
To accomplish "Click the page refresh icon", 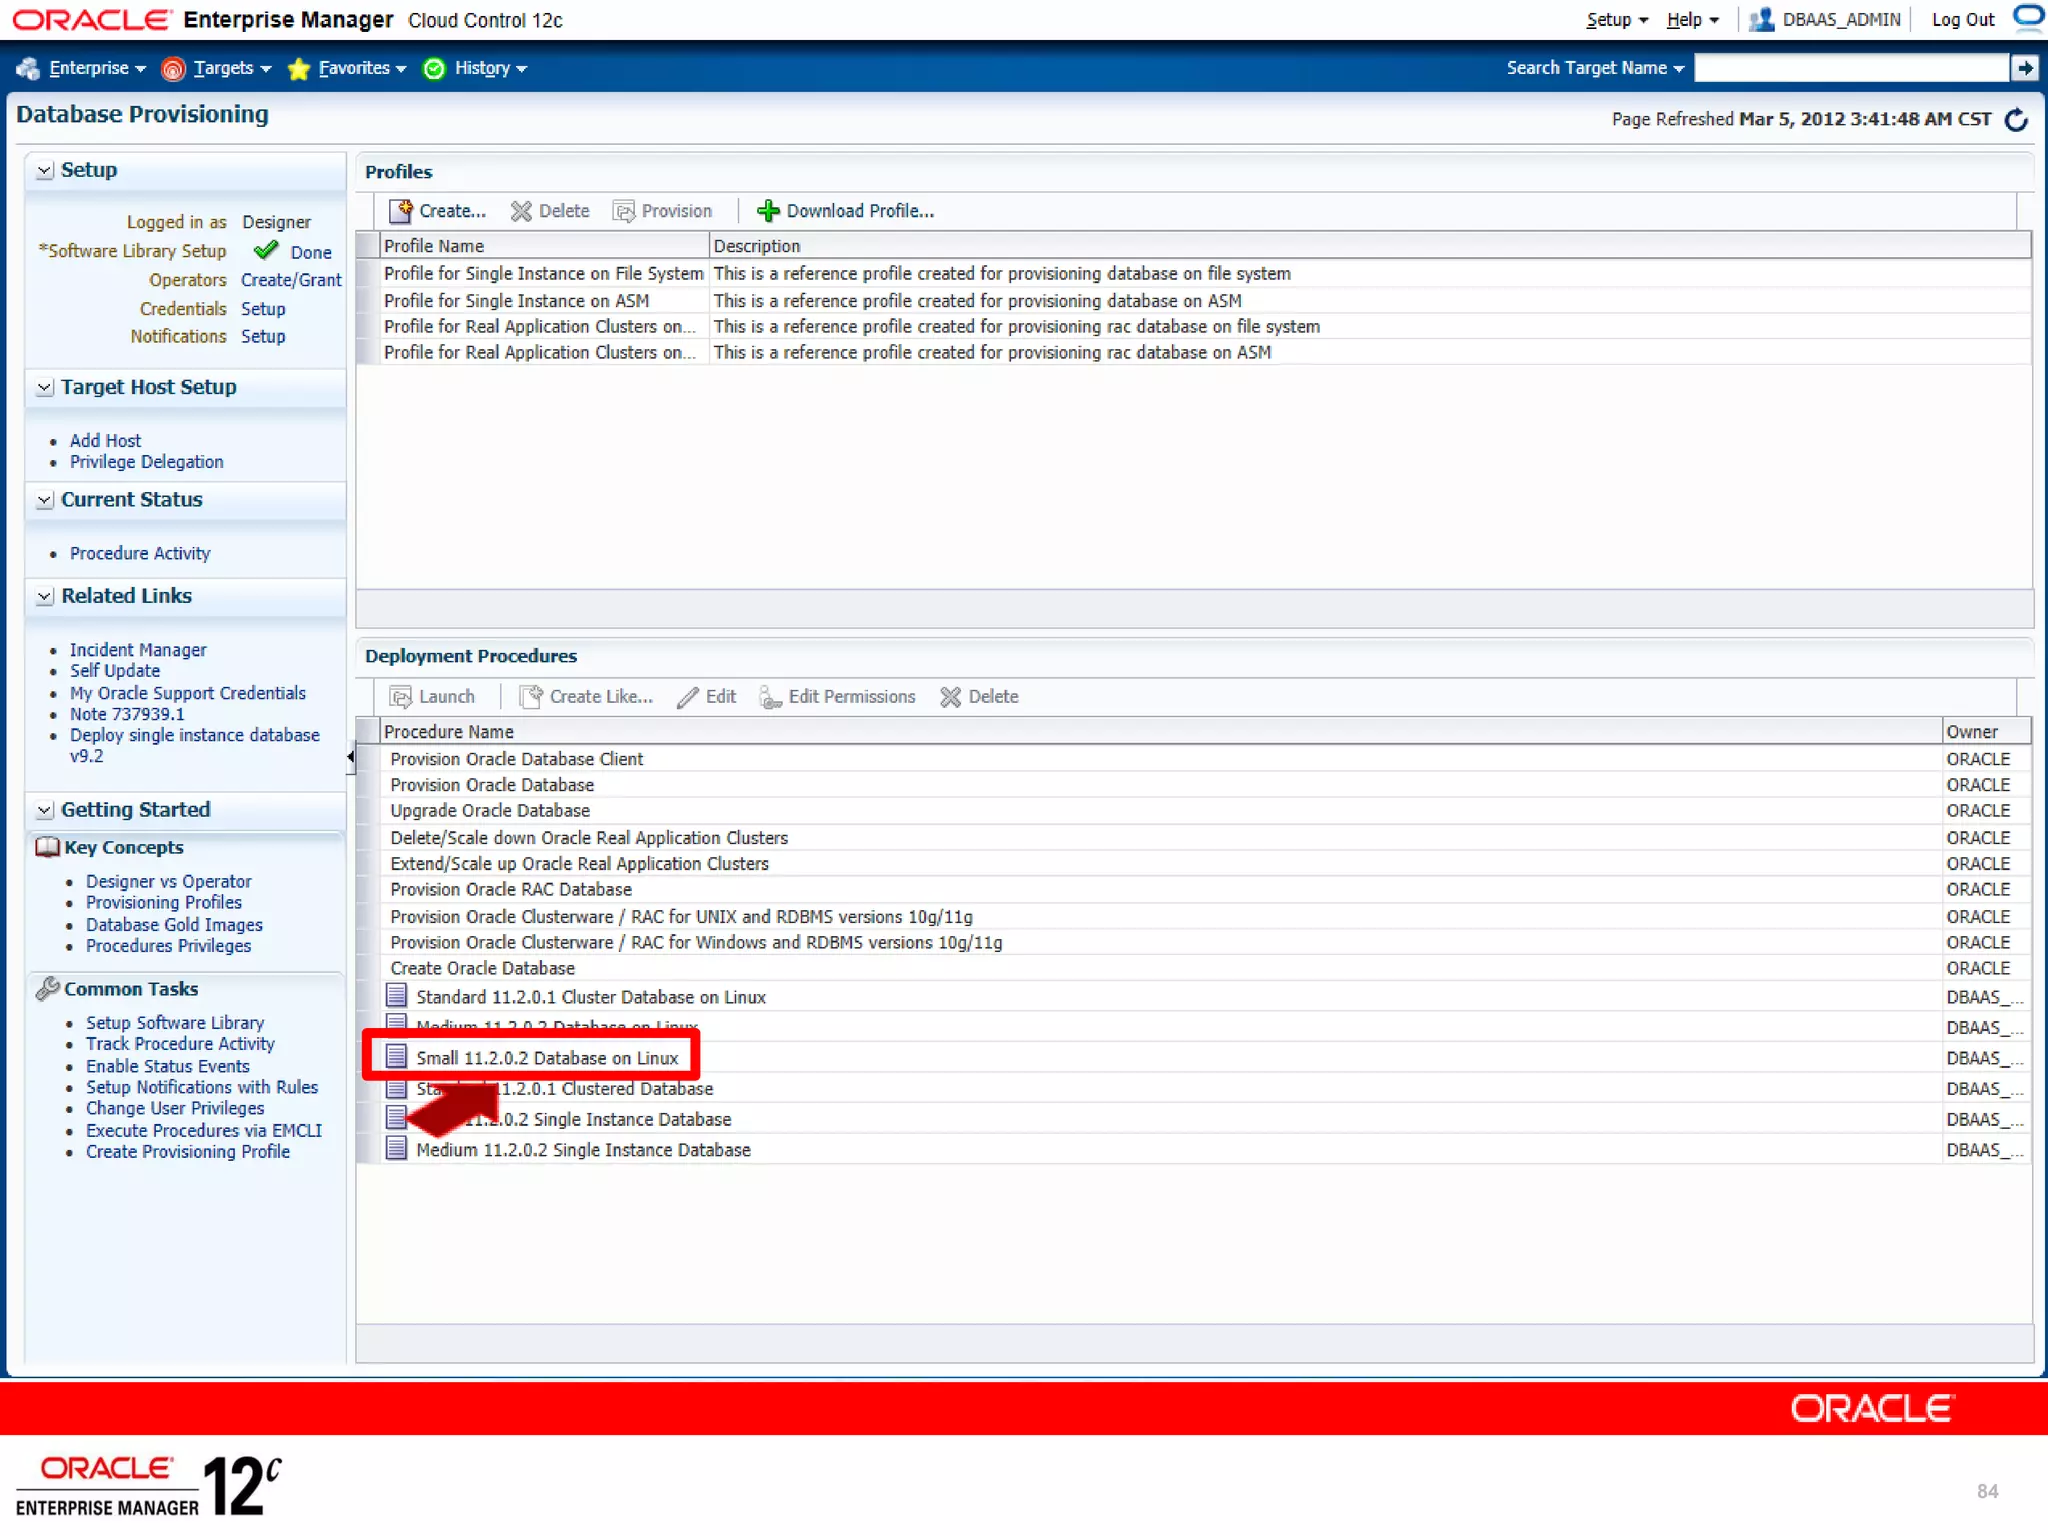I will 2016,120.
